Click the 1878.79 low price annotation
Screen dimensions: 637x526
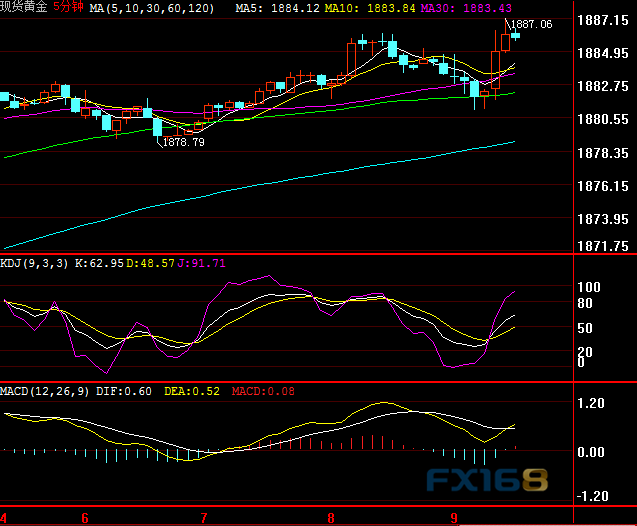click(184, 142)
